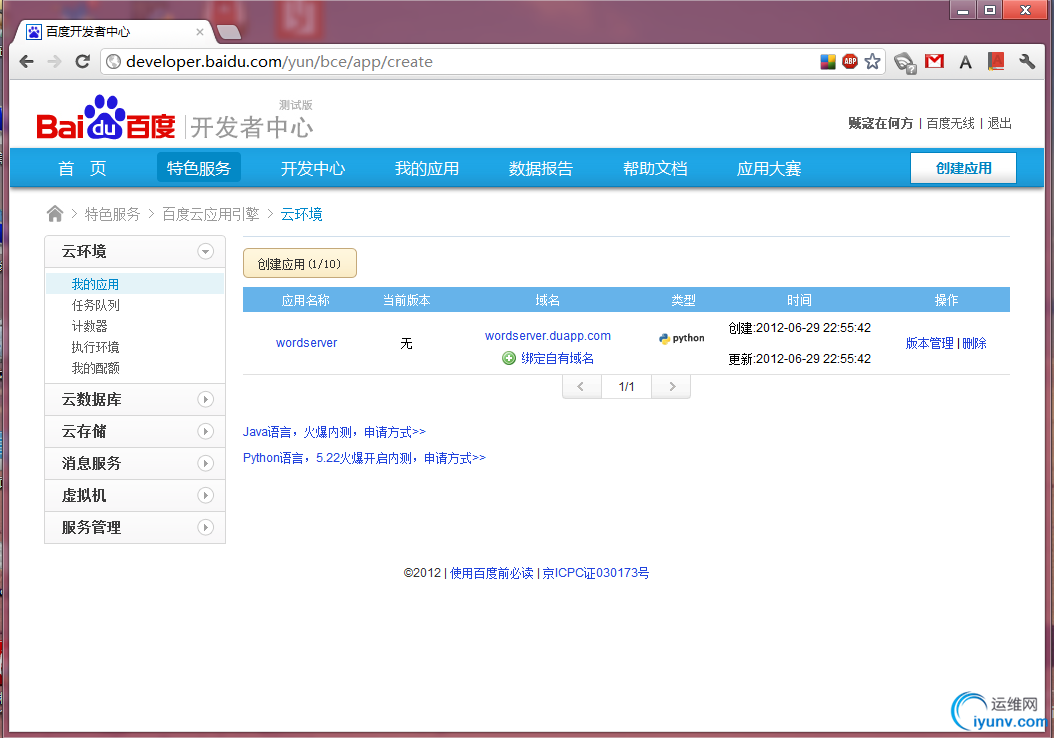Open the Java语言 内测 application link
The height and width of the screenshot is (738, 1054).
[x=334, y=432]
